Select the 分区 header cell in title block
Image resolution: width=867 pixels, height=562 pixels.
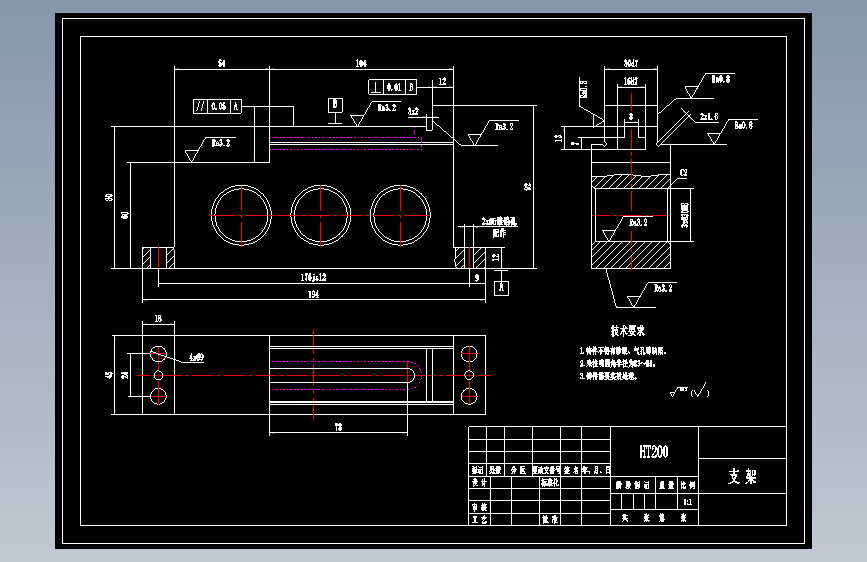tap(518, 470)
